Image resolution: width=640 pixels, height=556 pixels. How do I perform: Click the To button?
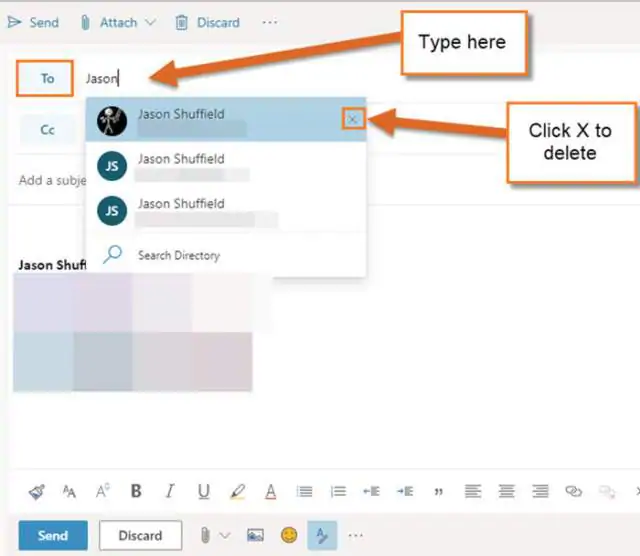tap(45, 78)
